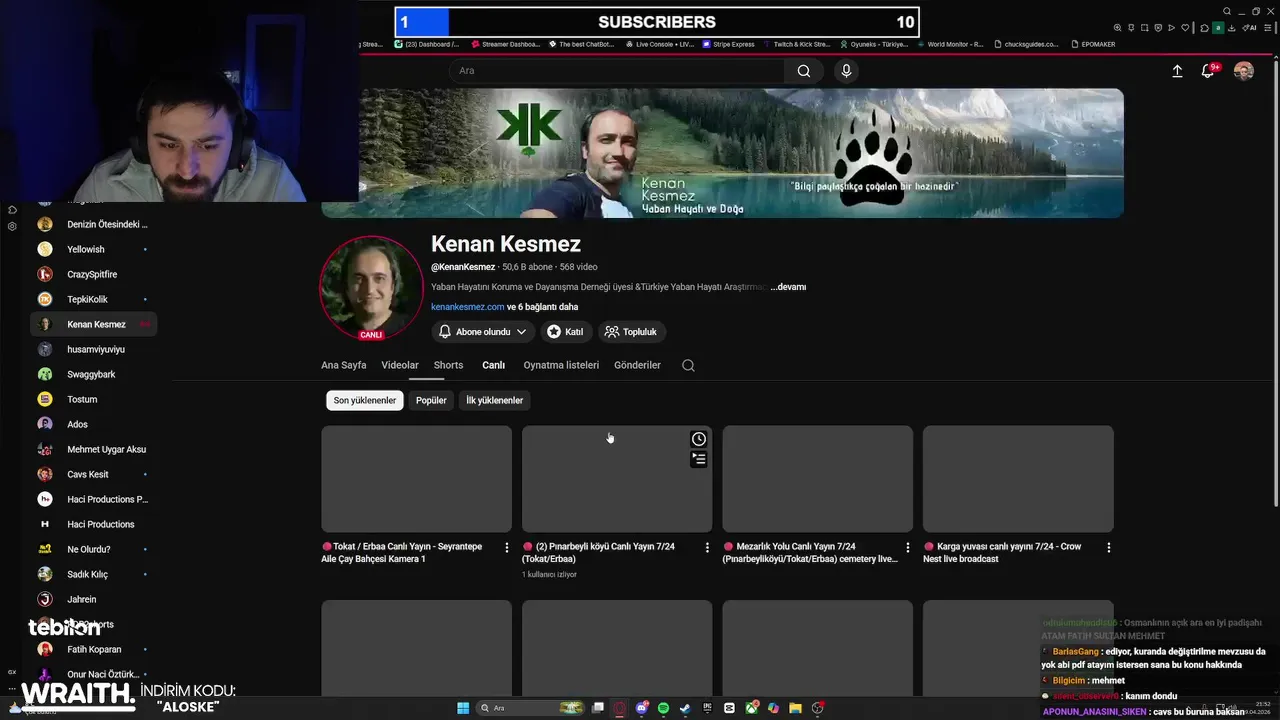
Task: Open the YouTube create/upload icon
Action: click(x=1177, y=71)
